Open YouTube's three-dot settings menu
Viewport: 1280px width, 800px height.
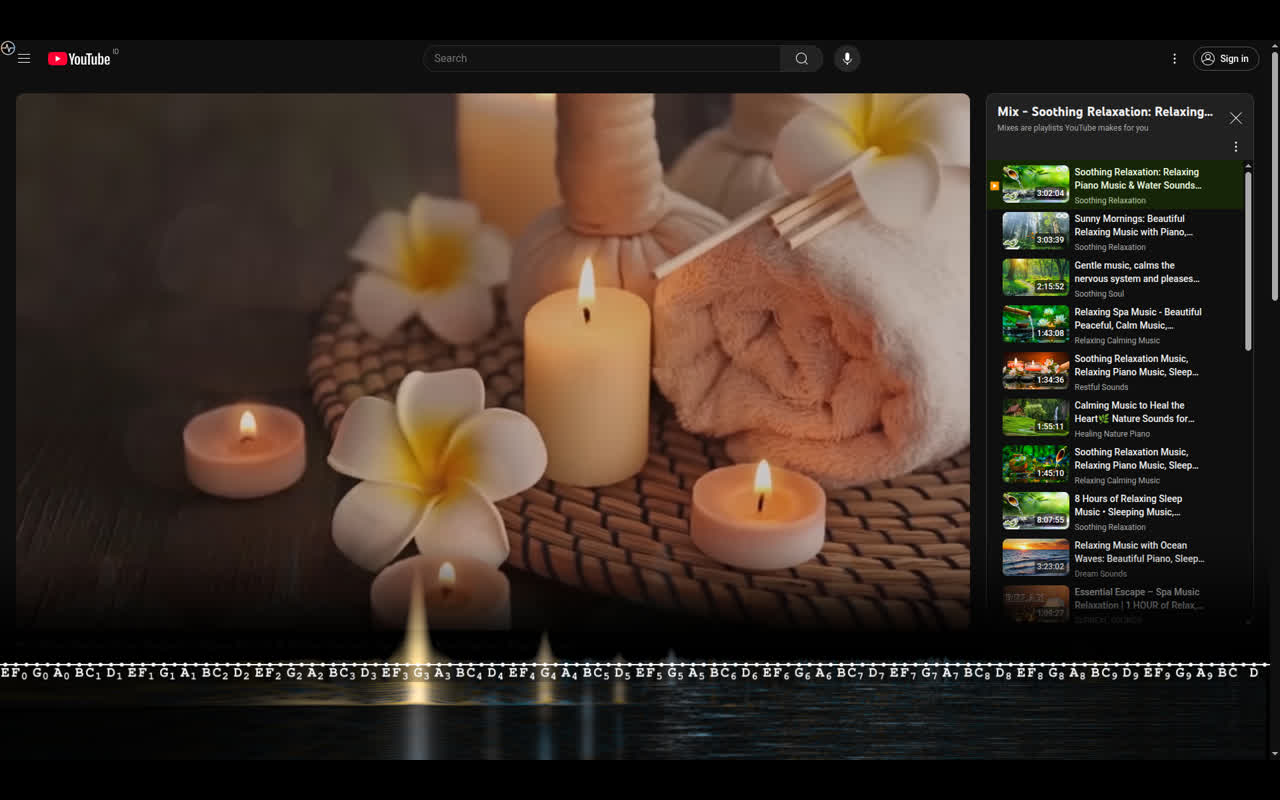coord(1174,58)
